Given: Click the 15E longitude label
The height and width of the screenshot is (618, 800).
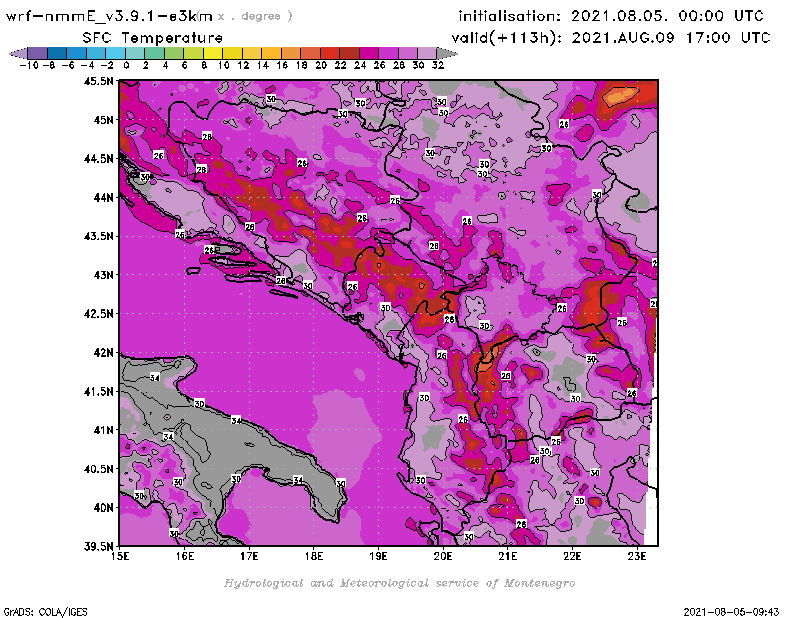Looking at the screenshot, I should coord(120,556).
